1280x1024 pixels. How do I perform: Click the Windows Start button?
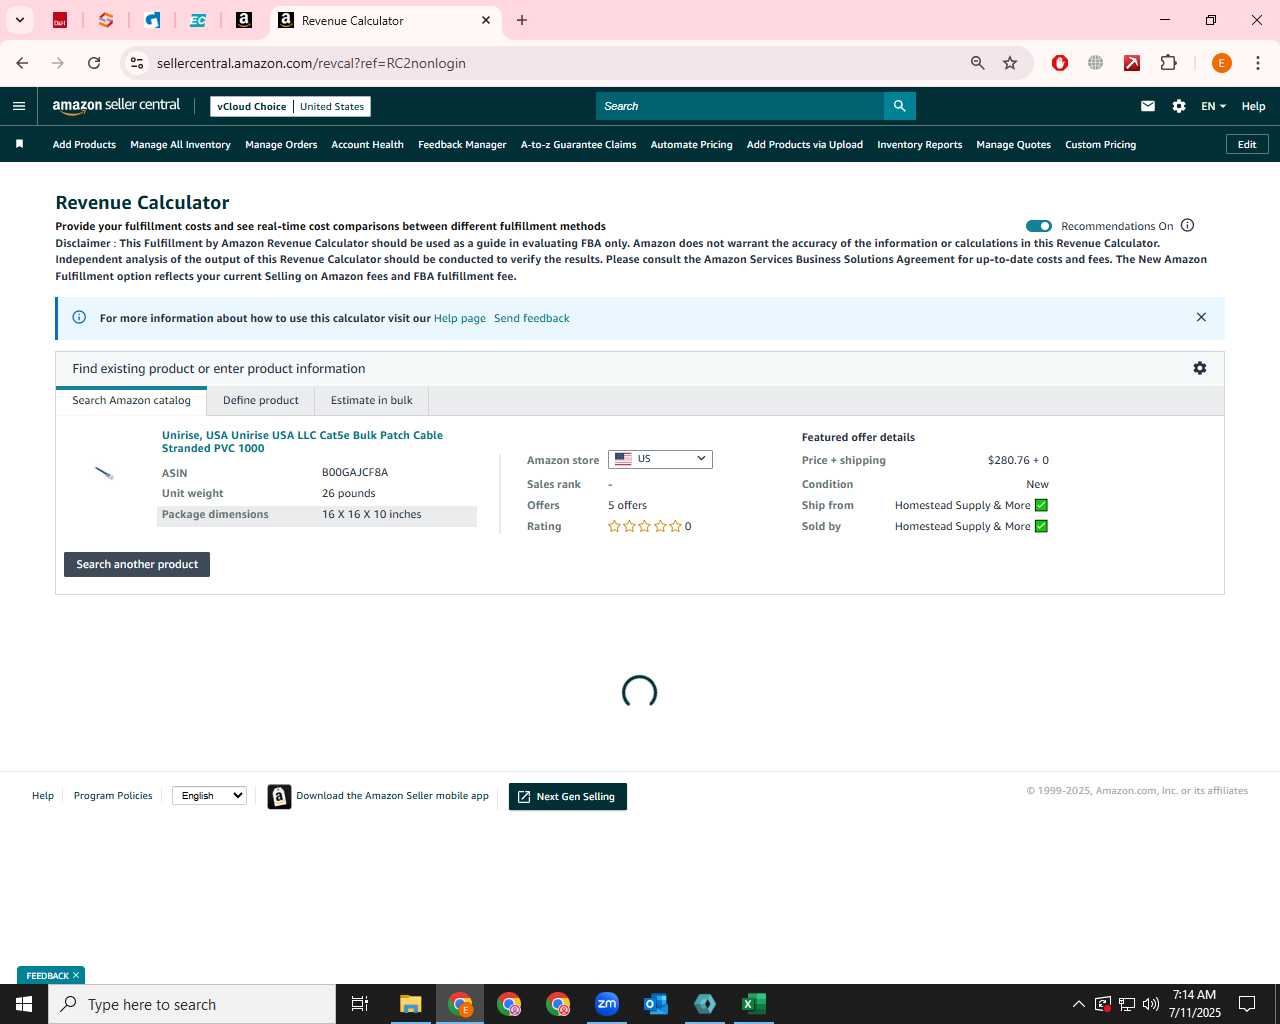click(x=24, y=1004)
